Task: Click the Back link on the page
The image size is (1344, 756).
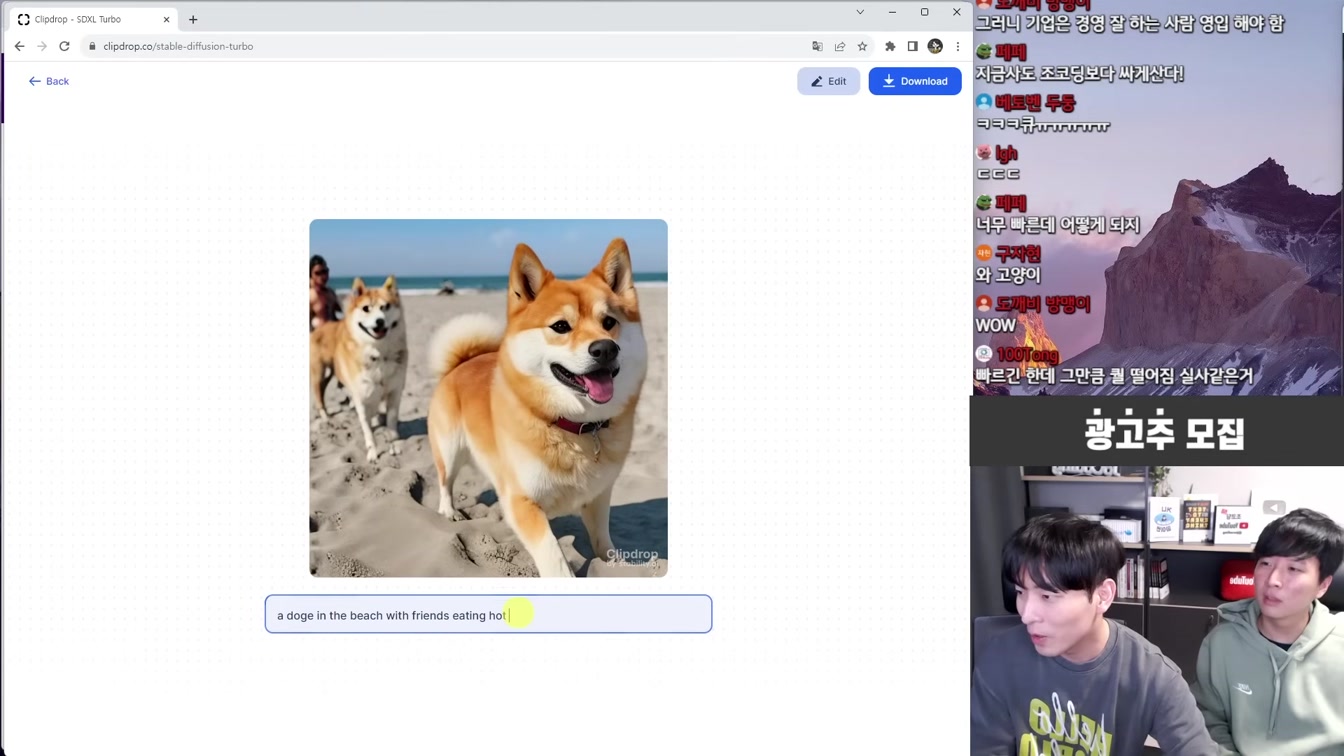Action: tap(49, 81)
